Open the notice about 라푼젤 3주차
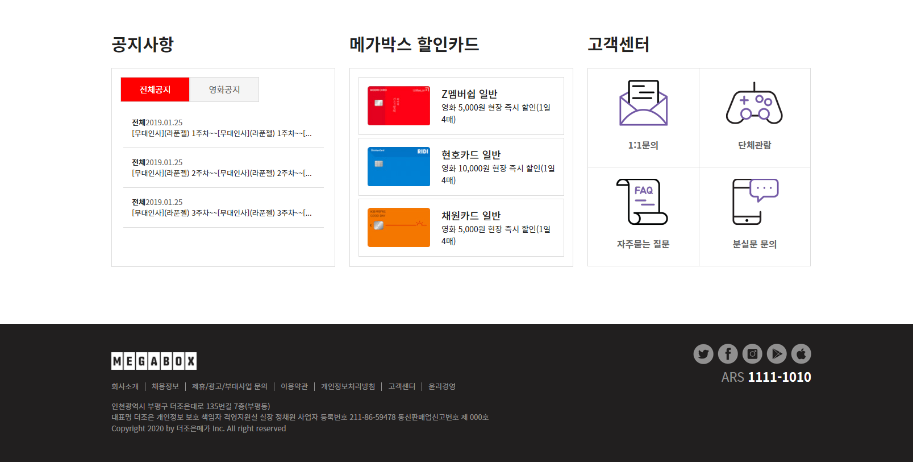The width and height of the screenshot is (913, 462). (221, 213)
